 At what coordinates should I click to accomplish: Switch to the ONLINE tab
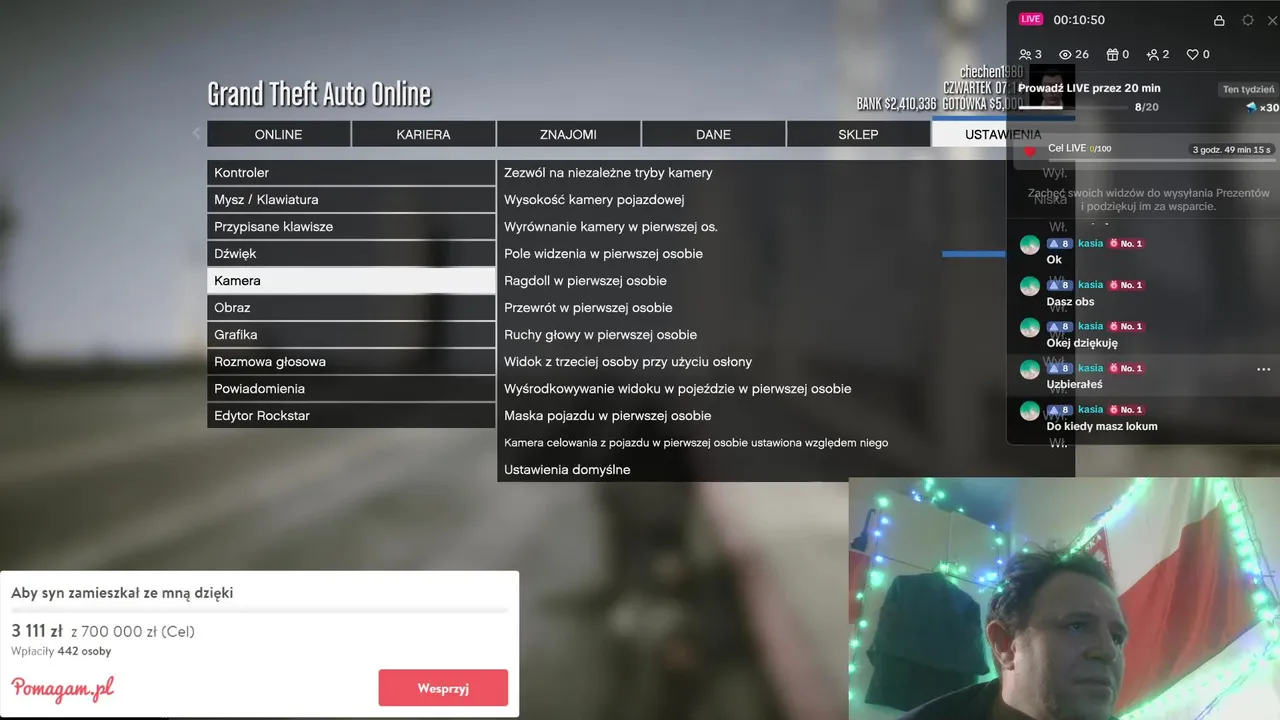coord(278,134)
